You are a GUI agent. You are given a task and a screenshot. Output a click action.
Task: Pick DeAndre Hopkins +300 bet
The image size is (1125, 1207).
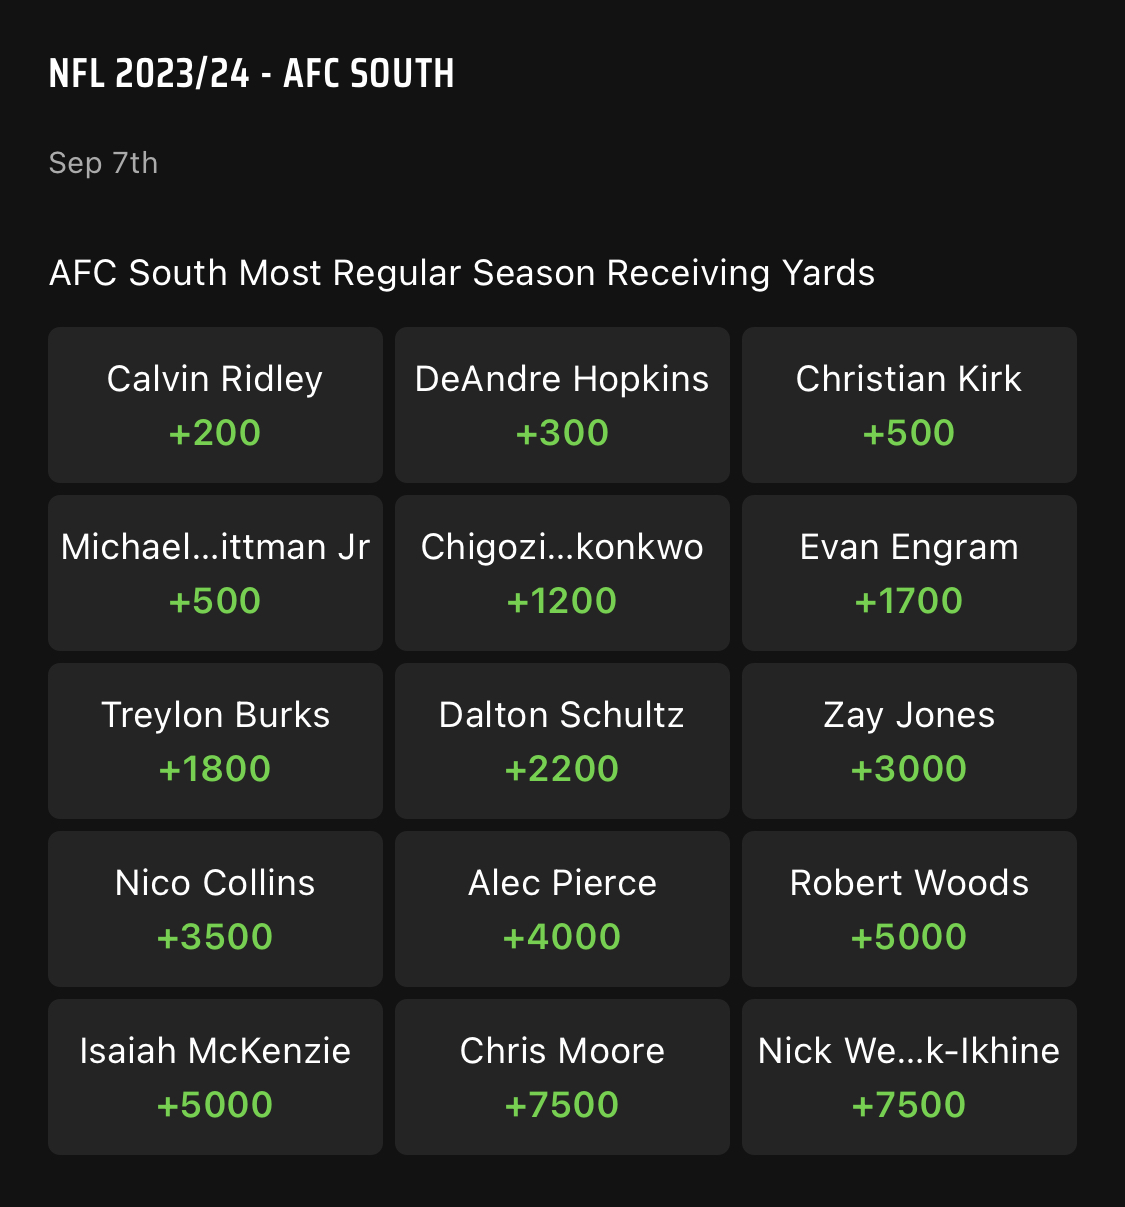562,404
